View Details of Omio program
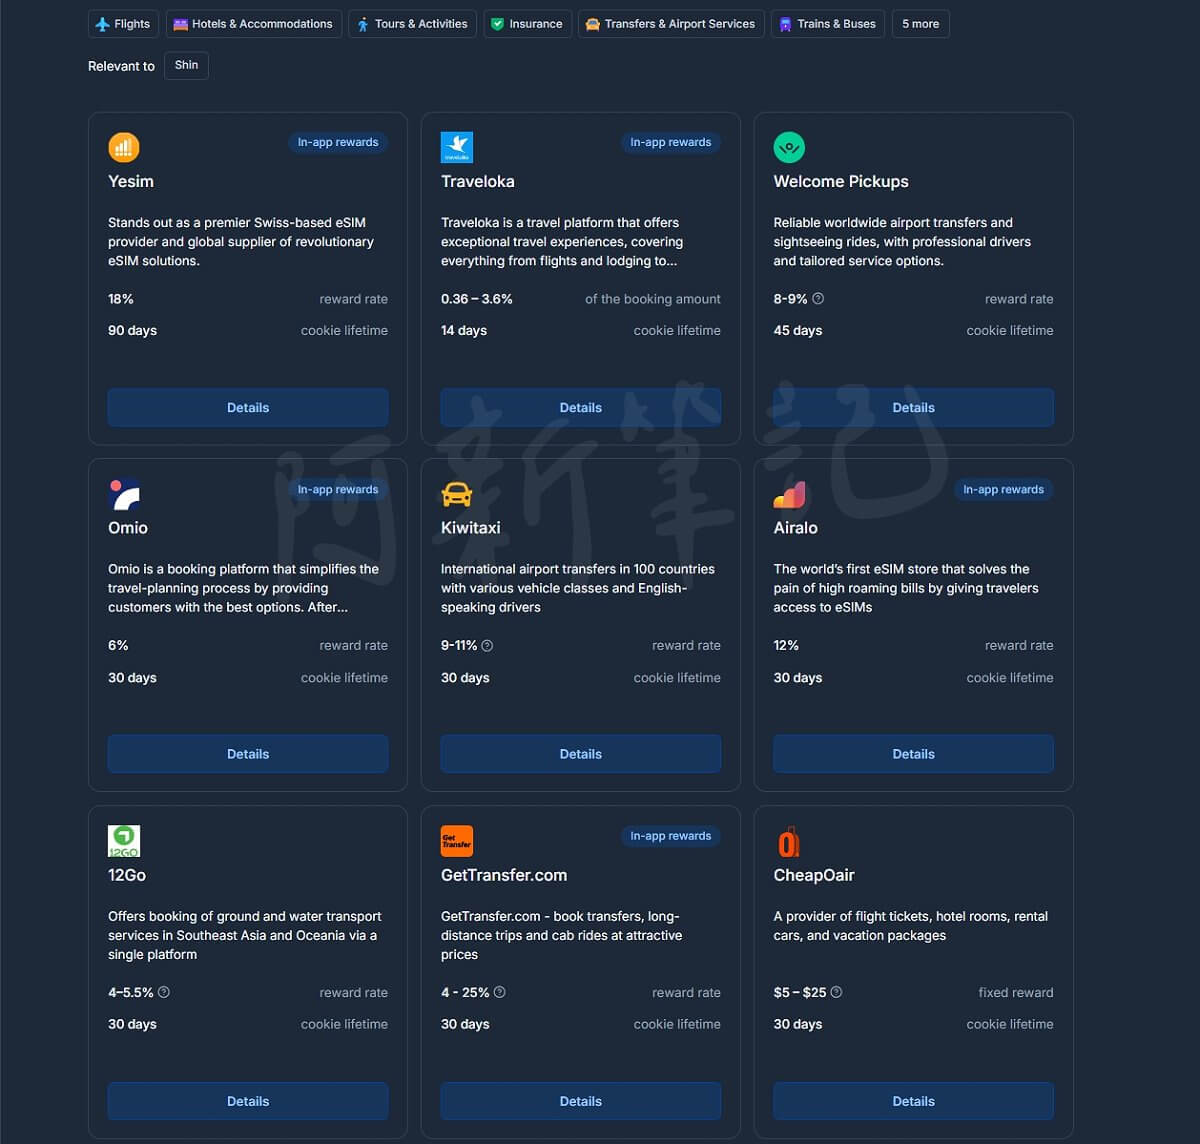The image size is (1200, 1144). (x=248, y=754)
